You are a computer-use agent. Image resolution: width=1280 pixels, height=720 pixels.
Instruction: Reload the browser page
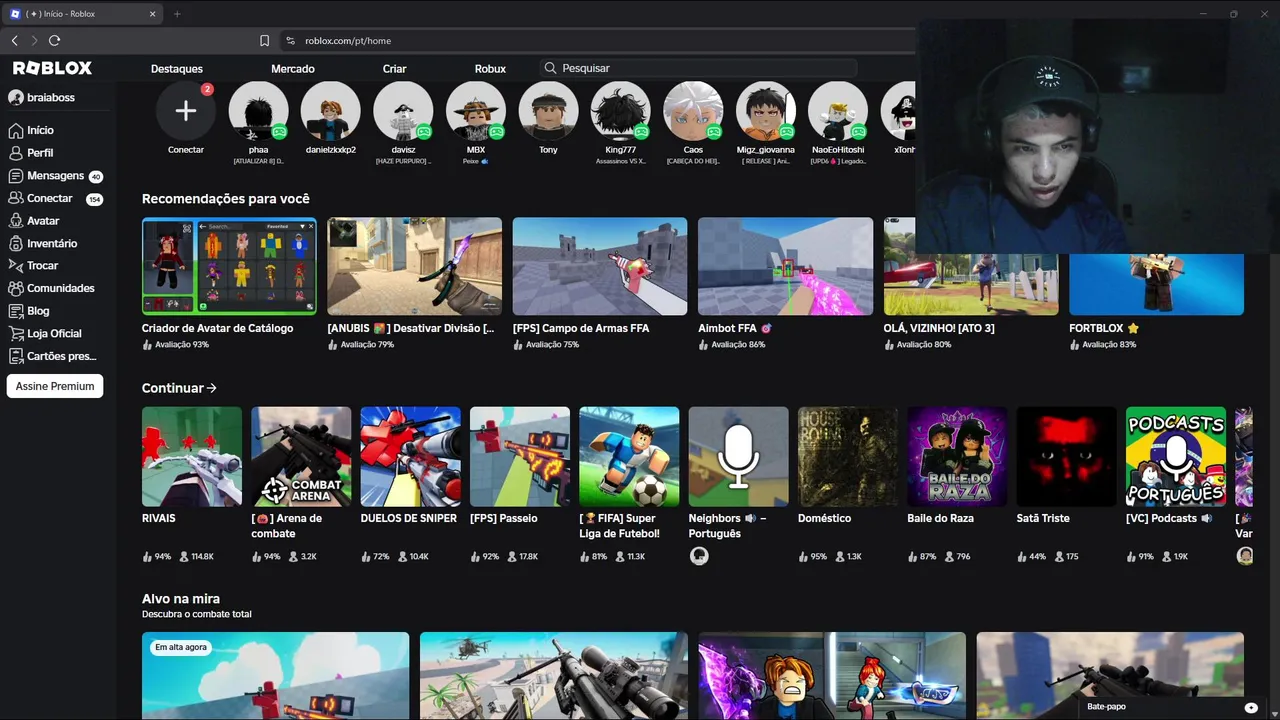[x=54, y=40]
